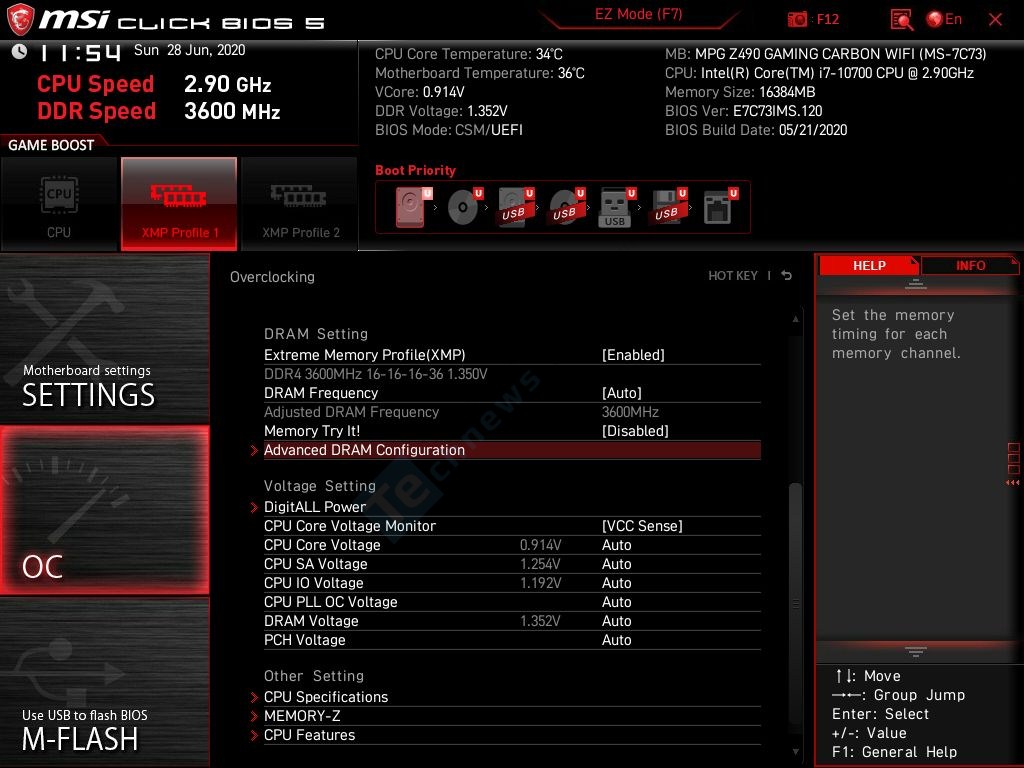This screenshot has width=1024, height=768.
Task: Switch to the INFO tab
Action: coord(970,265)
